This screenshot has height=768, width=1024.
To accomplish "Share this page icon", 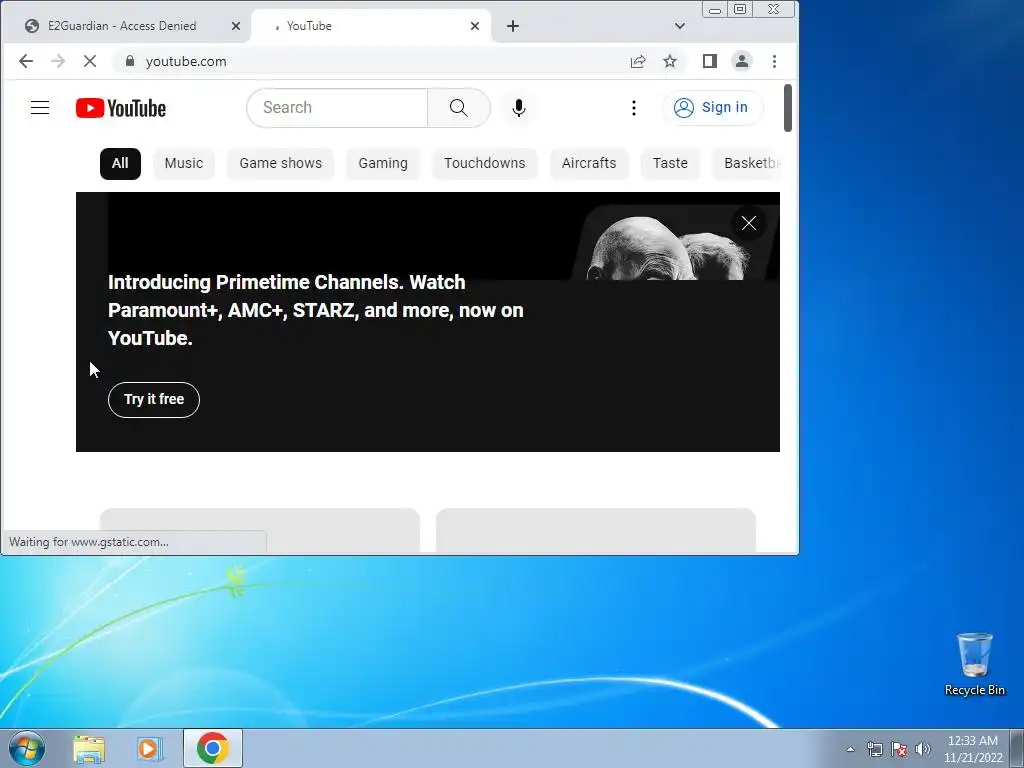I will pyautogui.click(x=638, y=61).
